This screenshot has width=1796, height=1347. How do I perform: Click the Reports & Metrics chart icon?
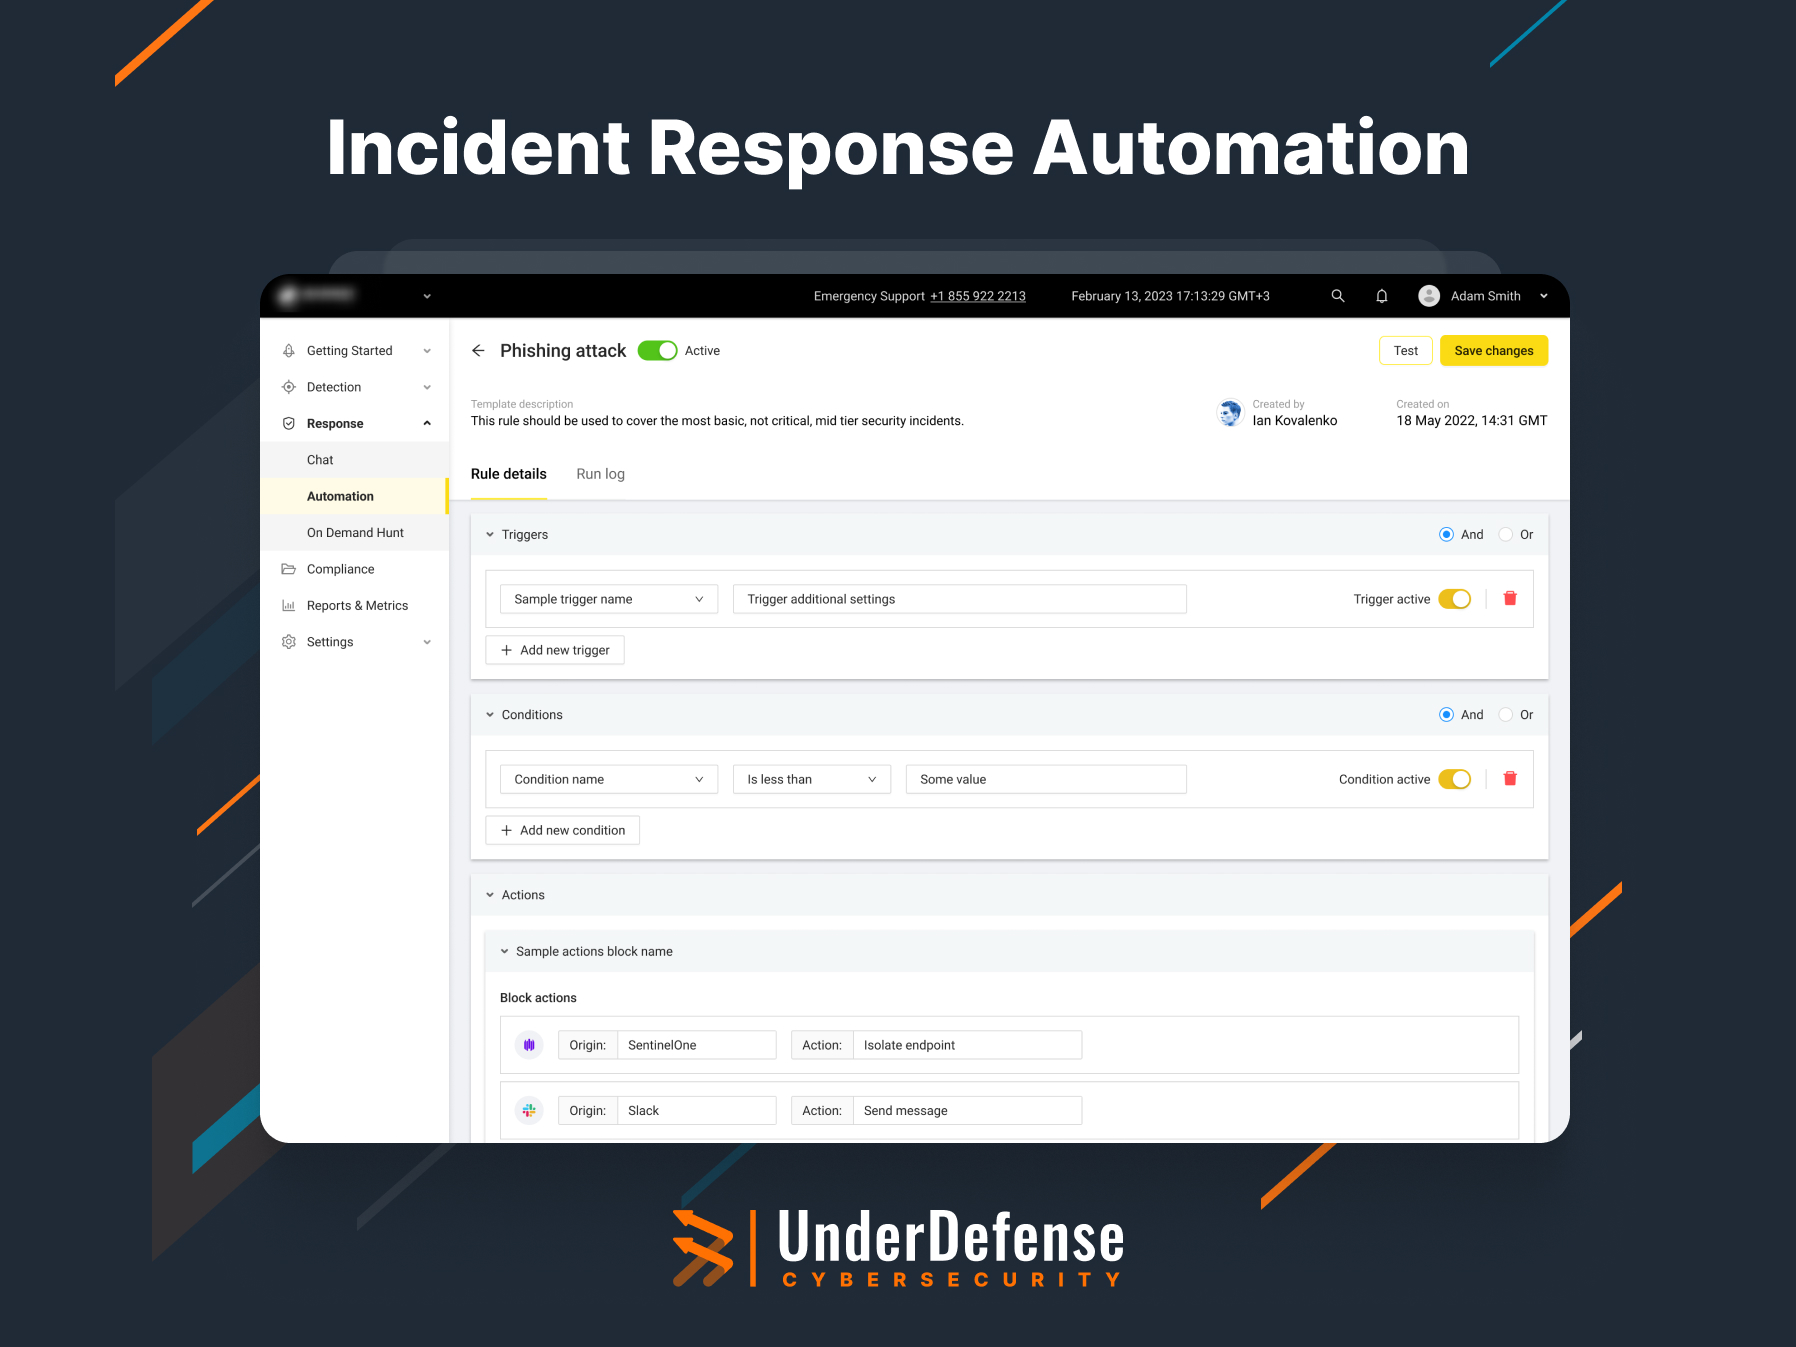(289, 605)
